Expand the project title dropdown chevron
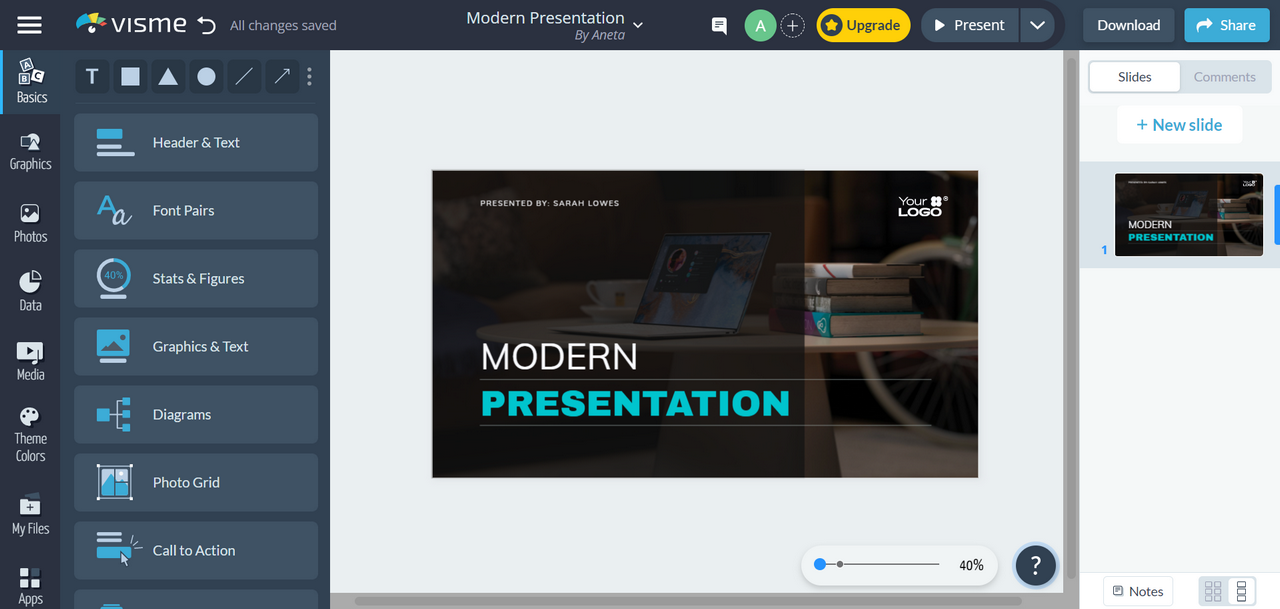The width and height of the screenshot is (1280, 609). pyautogui.click(x=638, y=25)
